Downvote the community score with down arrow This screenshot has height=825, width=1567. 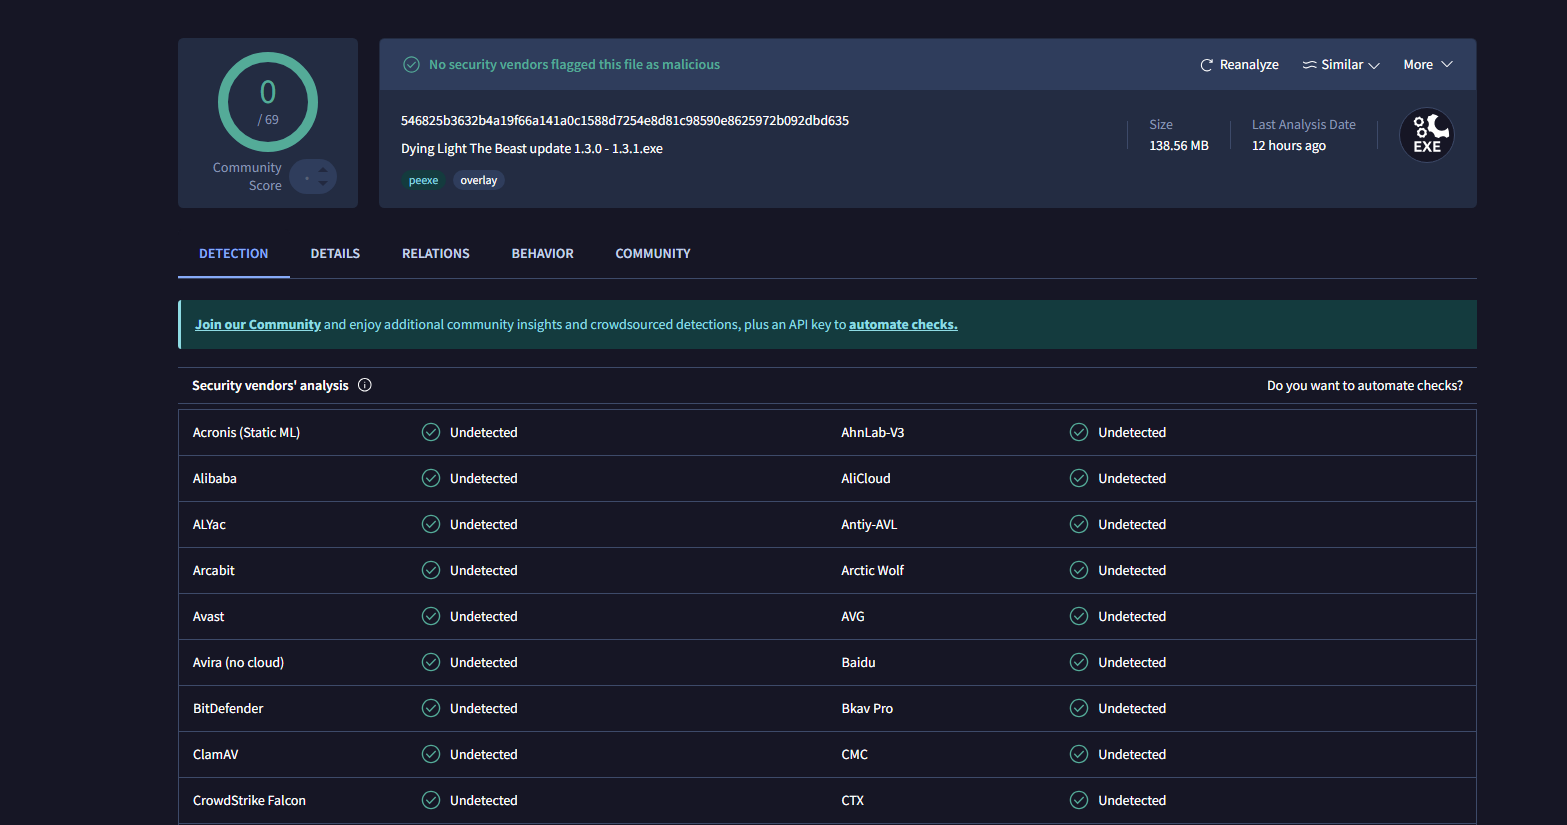tap(323, 183)
